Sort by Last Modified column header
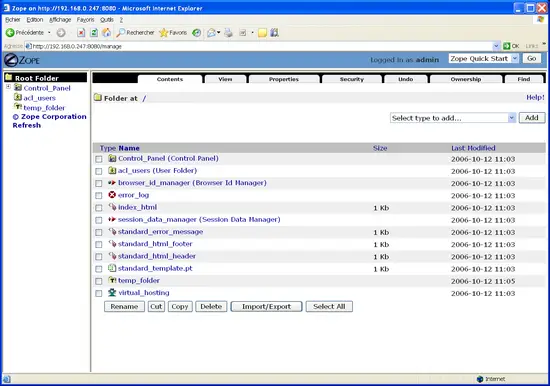The height and width of the screenshot is (386, 550). (x=473, y=148)
